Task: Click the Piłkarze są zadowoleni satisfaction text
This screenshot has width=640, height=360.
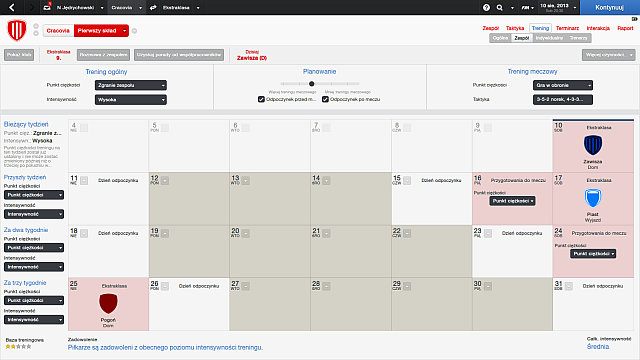Action: tap(165, 347)
